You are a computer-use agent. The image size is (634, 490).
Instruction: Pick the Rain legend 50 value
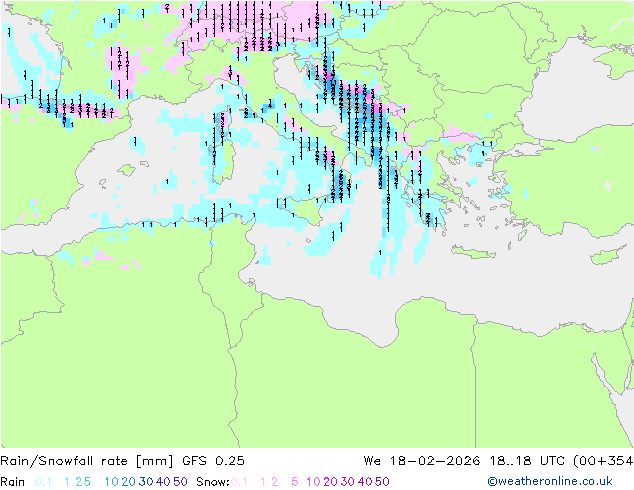(180, 482)
